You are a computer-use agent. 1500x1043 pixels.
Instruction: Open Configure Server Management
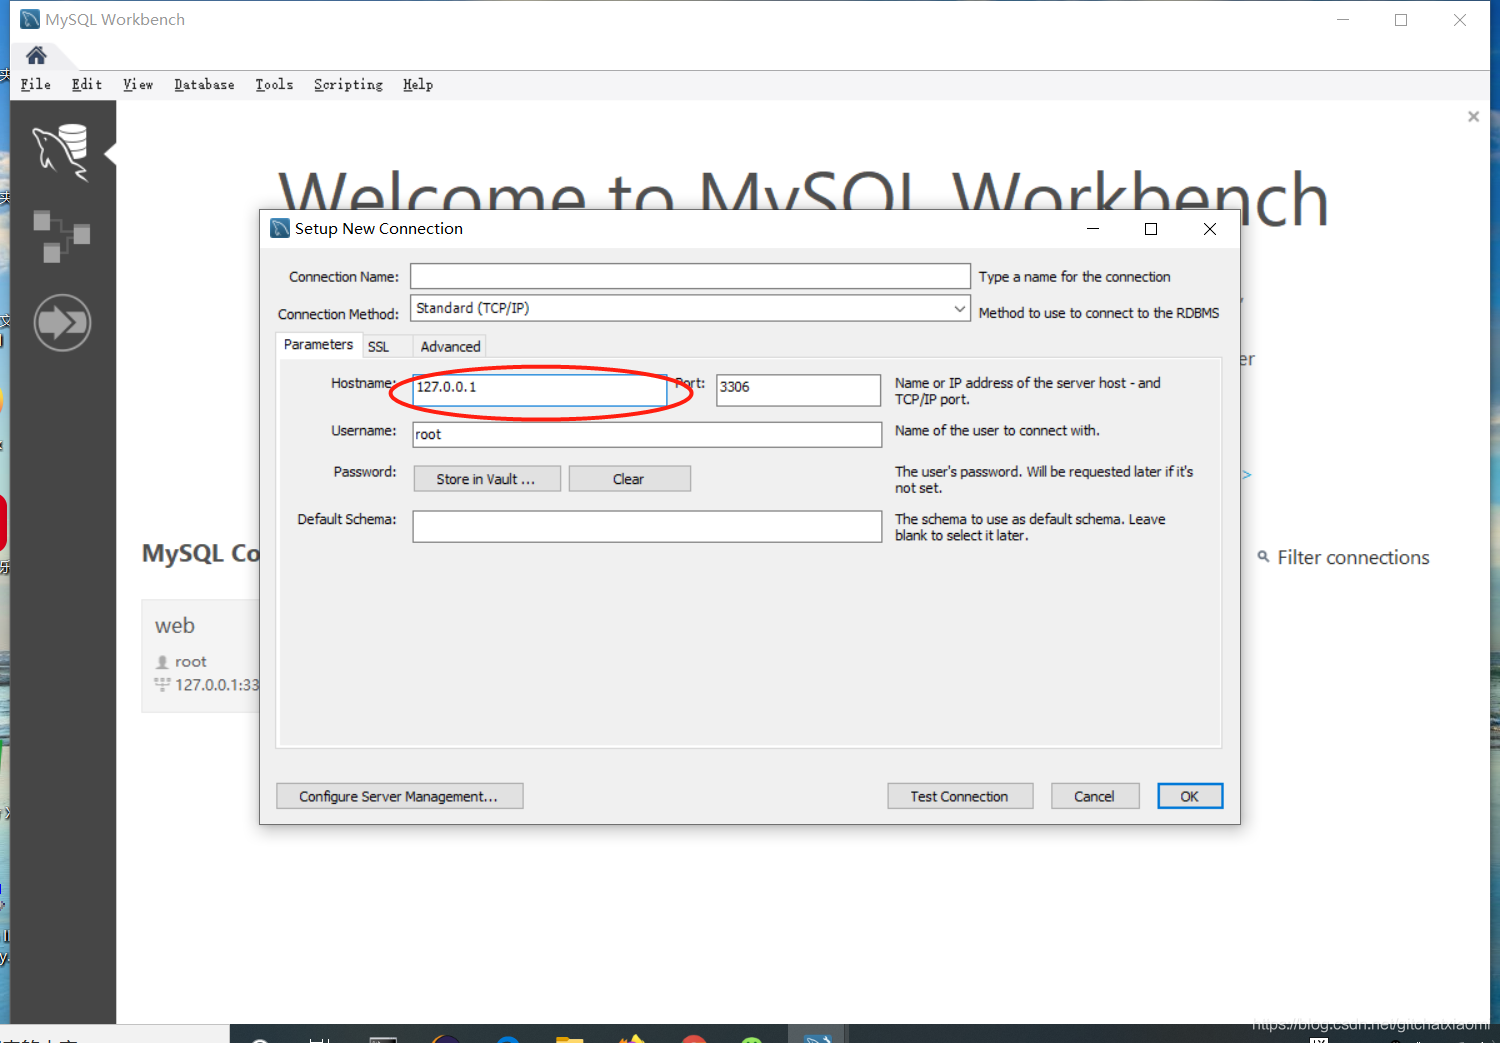pos(399,796)
